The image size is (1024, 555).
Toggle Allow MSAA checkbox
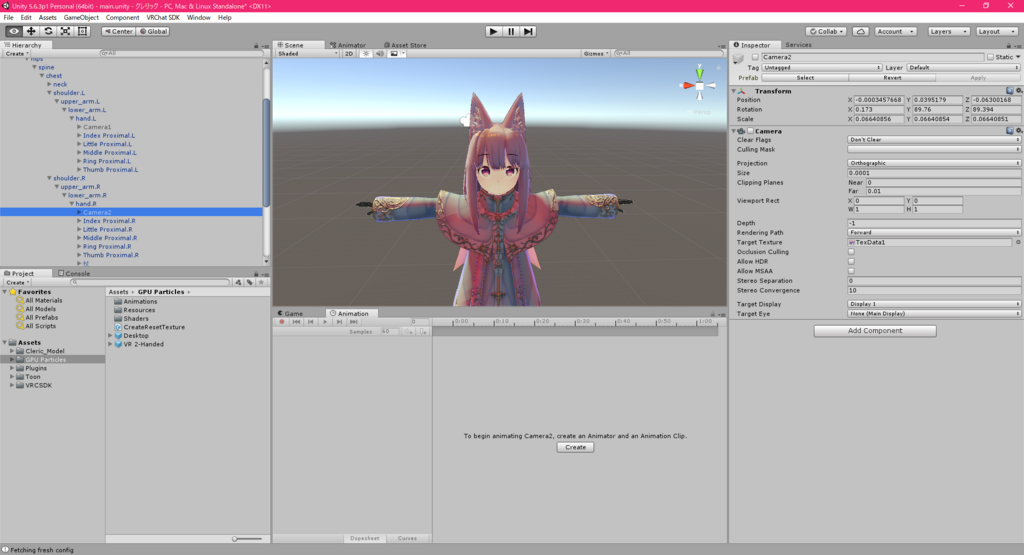coord(851,271)
